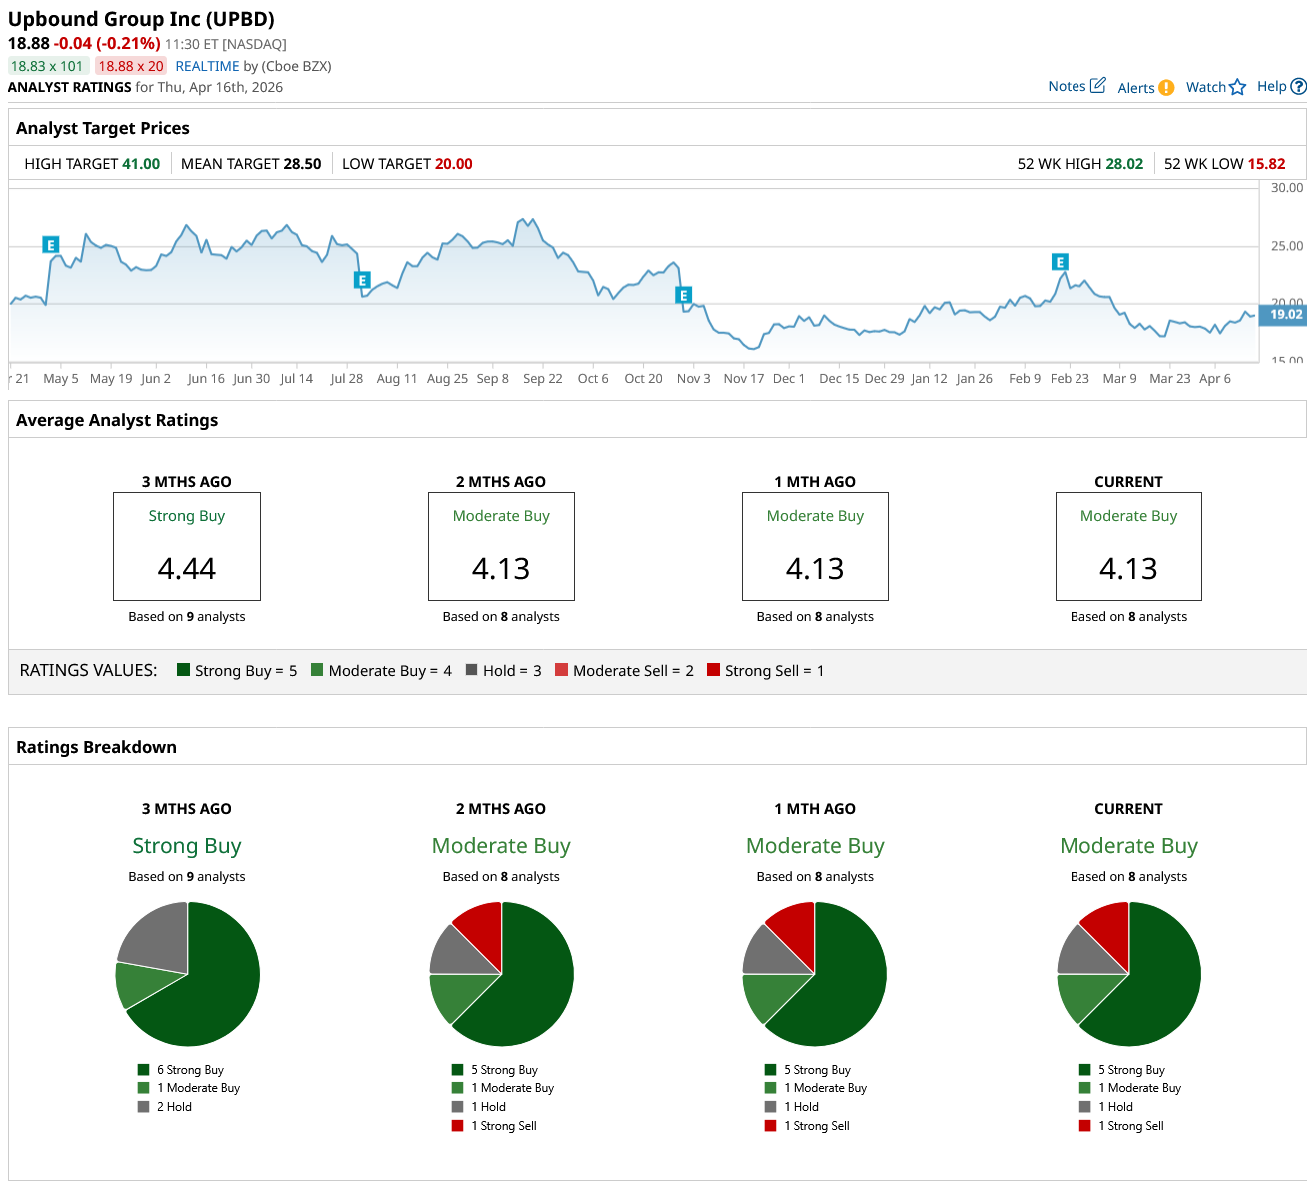Click the Moderate Buy heading under CURRENT breakdown
The height and width of the screenshot is (1182, 1308).
tap(1129, 846)
